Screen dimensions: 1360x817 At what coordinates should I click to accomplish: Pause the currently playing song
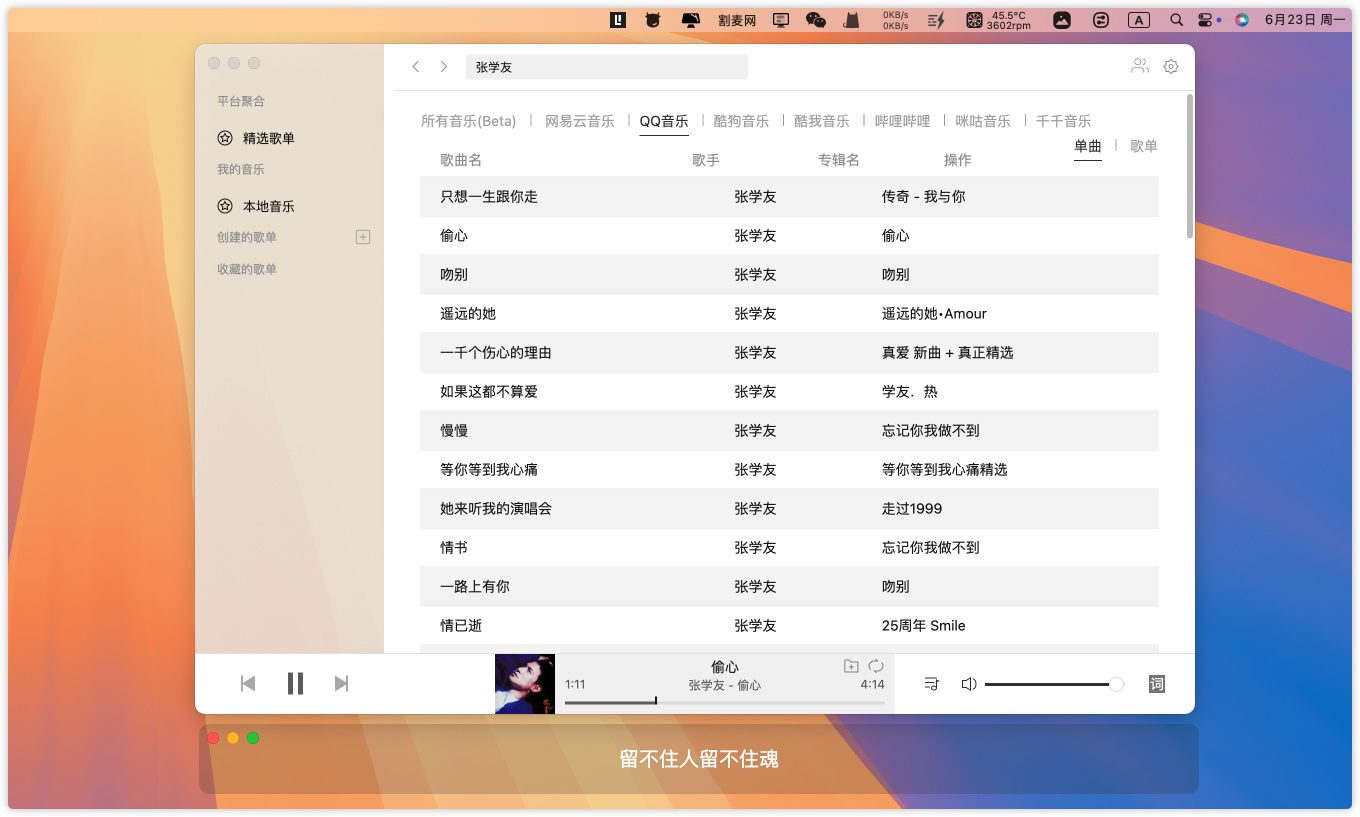pyautogui.click(x=295, y=683)
